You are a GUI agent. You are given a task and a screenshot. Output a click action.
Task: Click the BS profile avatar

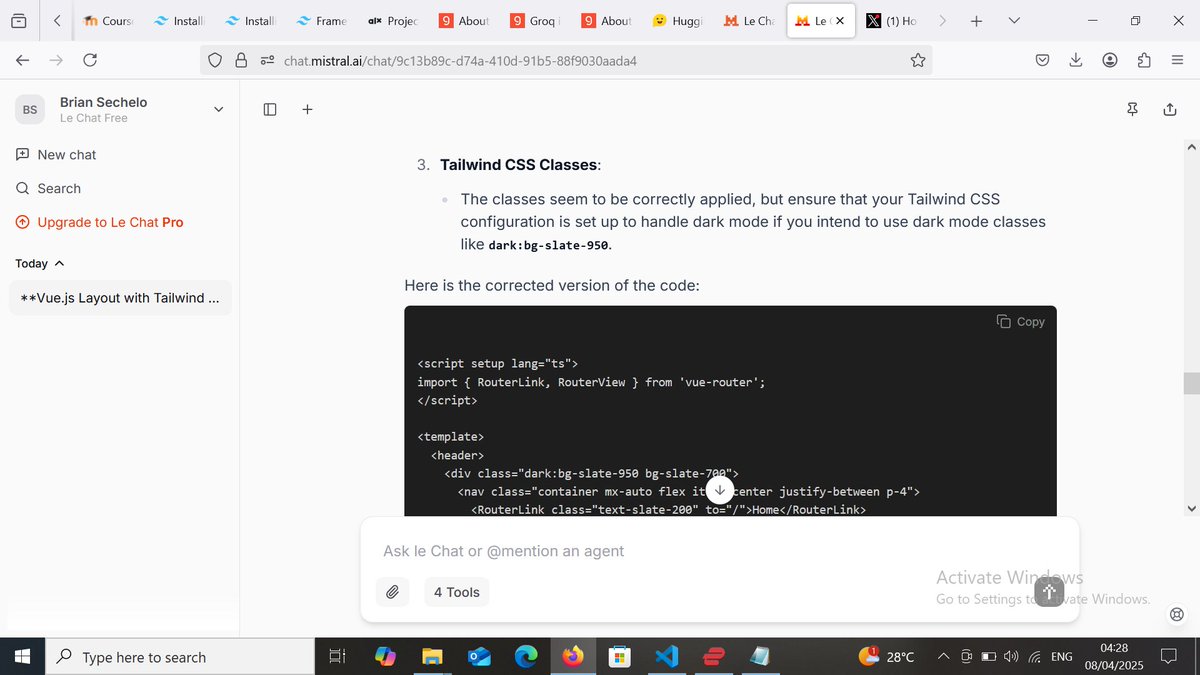(30, 109)
